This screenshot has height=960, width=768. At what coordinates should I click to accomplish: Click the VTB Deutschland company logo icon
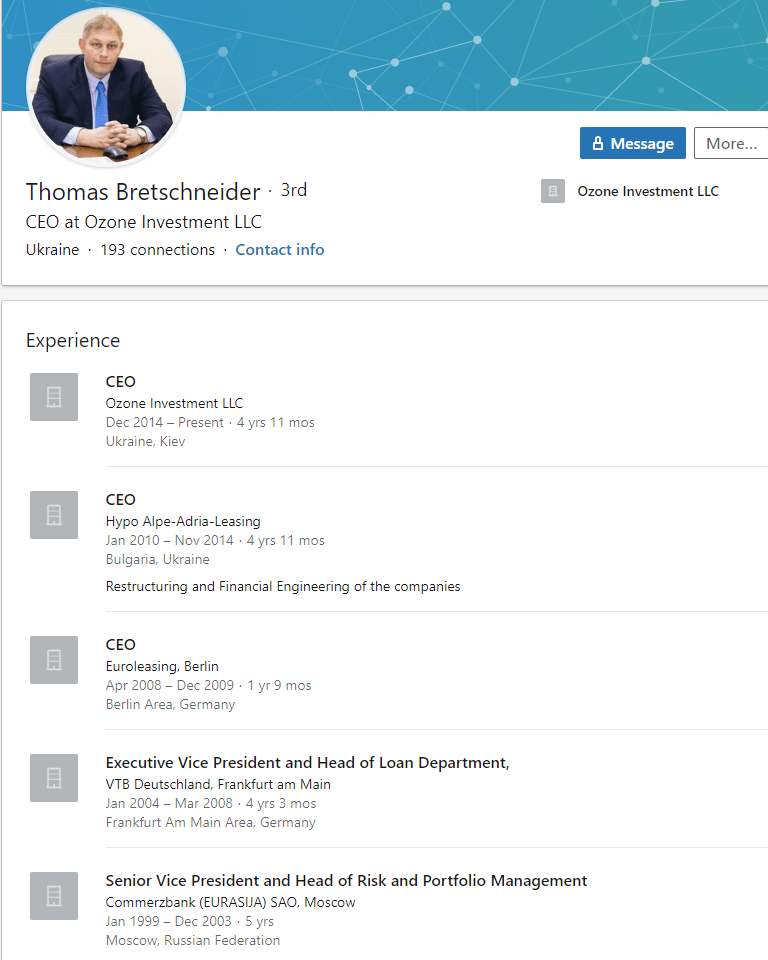pos(54,778)
